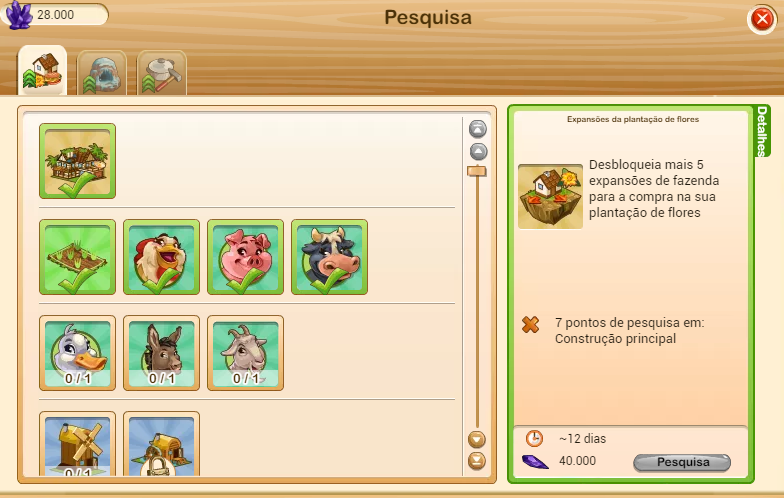
Task: Select the donkey research icon
Action: point(162,353)
